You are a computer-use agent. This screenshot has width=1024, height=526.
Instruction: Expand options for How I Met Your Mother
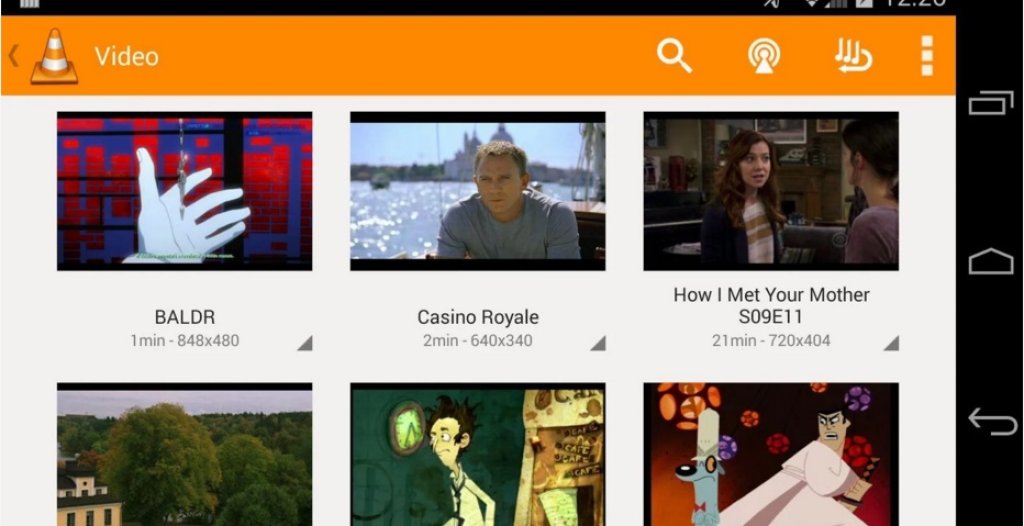tap(891, 344)
